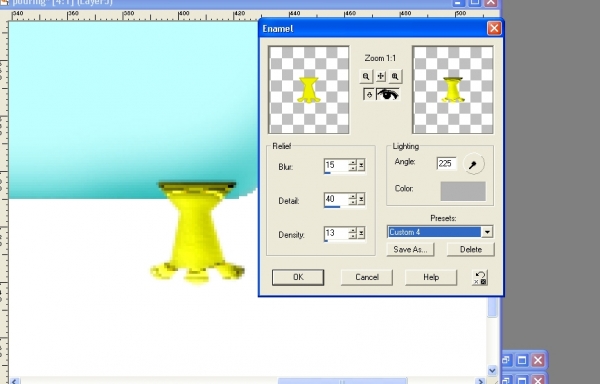Click the OK button
The image size is (600, 384).
298,277
